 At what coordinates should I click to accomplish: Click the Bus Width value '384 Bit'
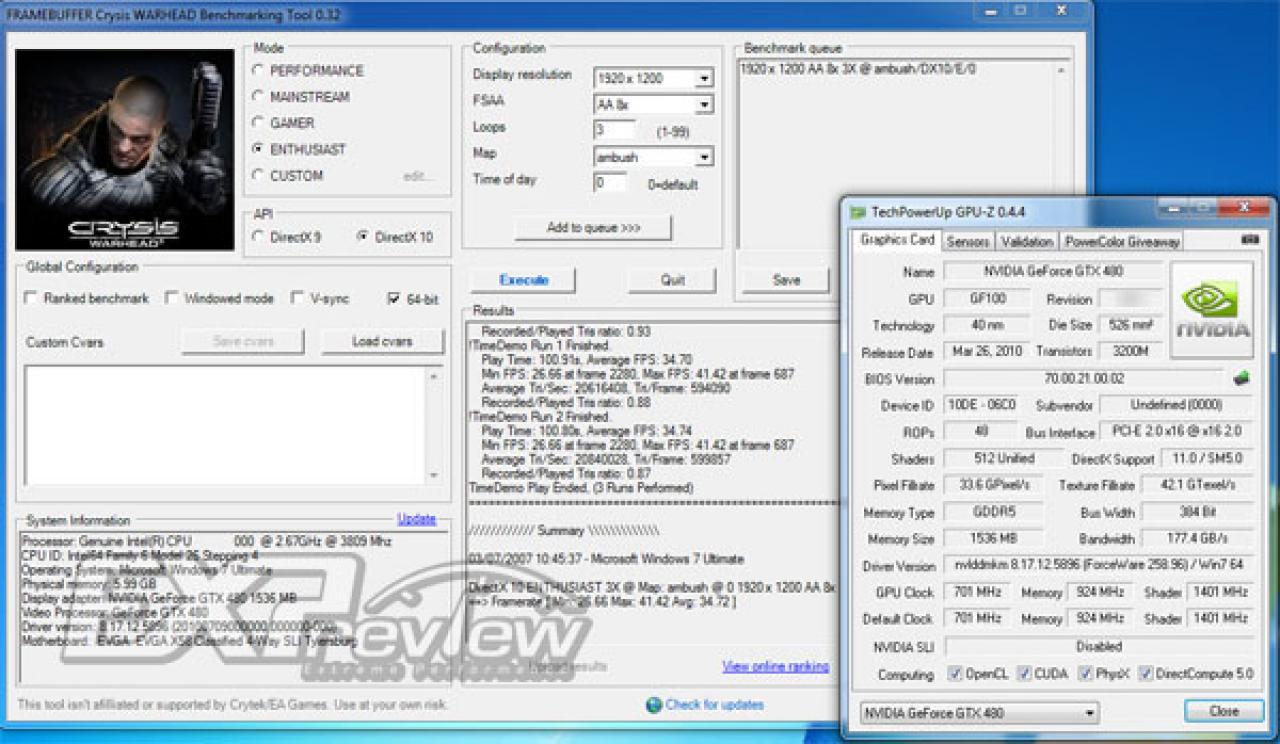[x=1196, y=512]
